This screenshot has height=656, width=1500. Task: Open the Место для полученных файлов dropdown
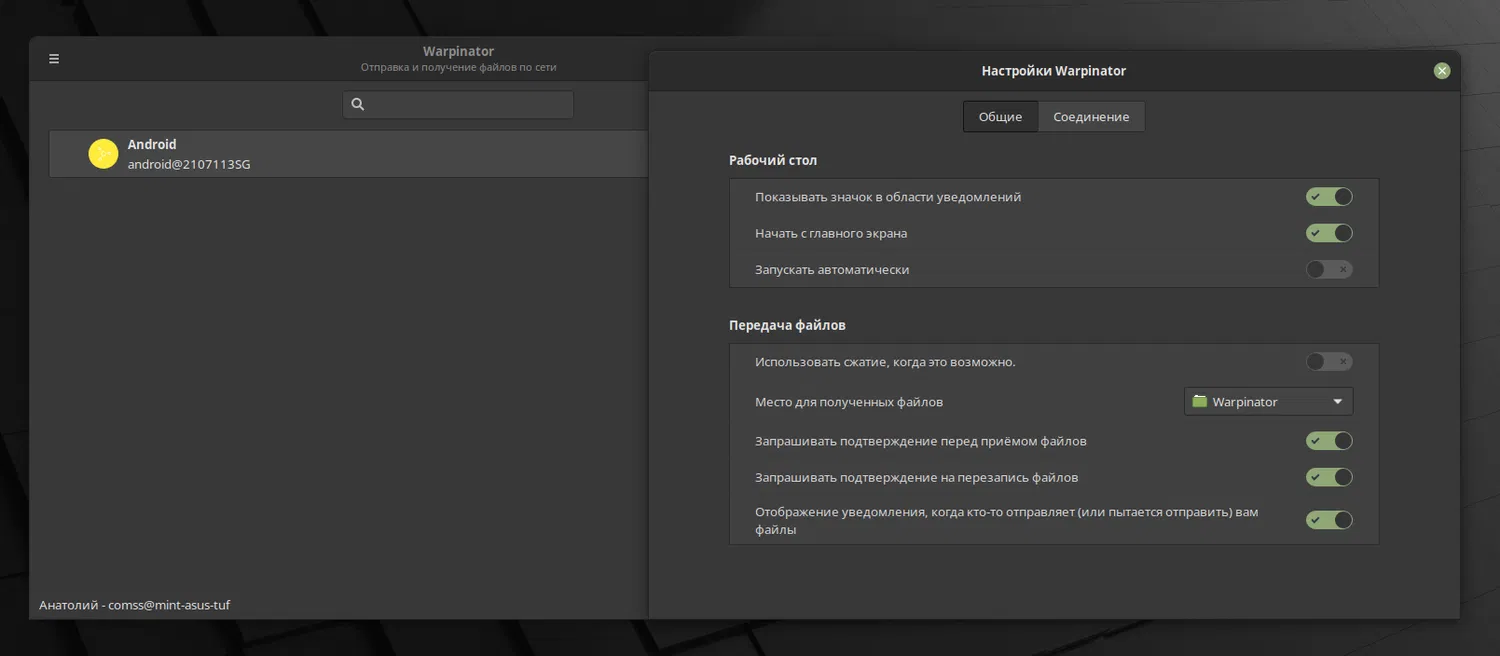[1268, 401]
